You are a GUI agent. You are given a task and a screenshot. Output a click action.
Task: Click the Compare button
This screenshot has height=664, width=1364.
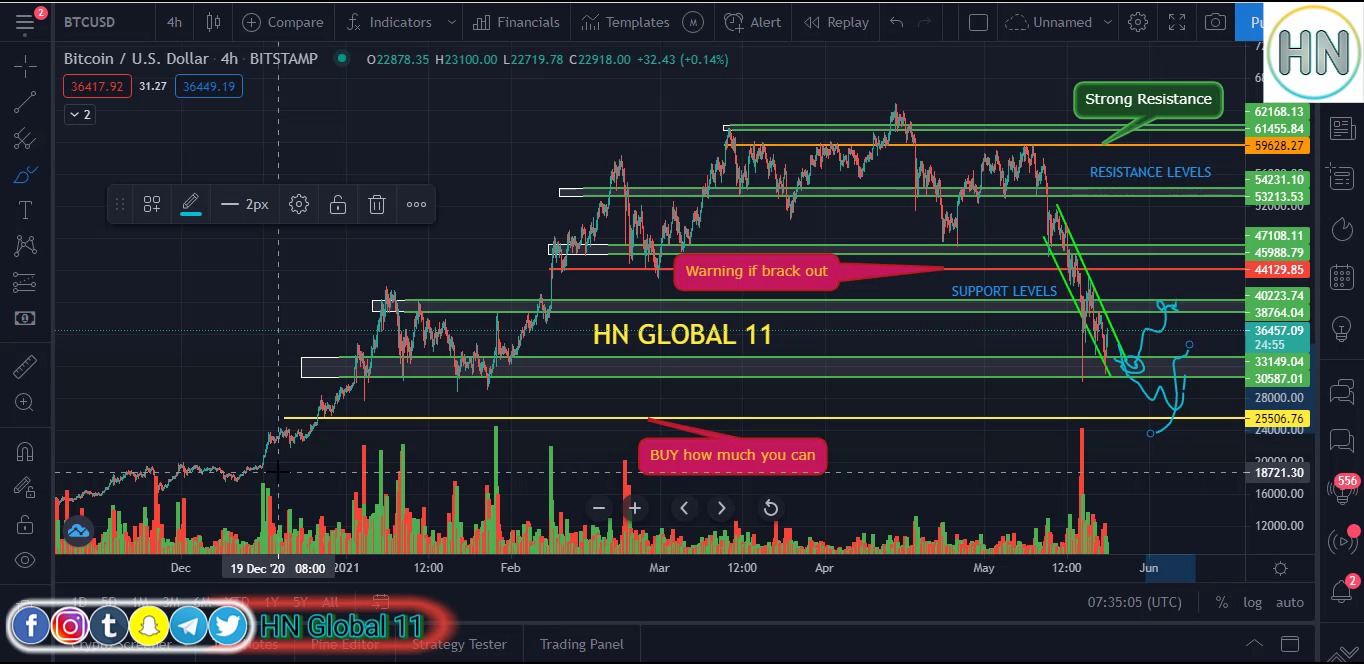pyautogui.click(x=282, y=22)
